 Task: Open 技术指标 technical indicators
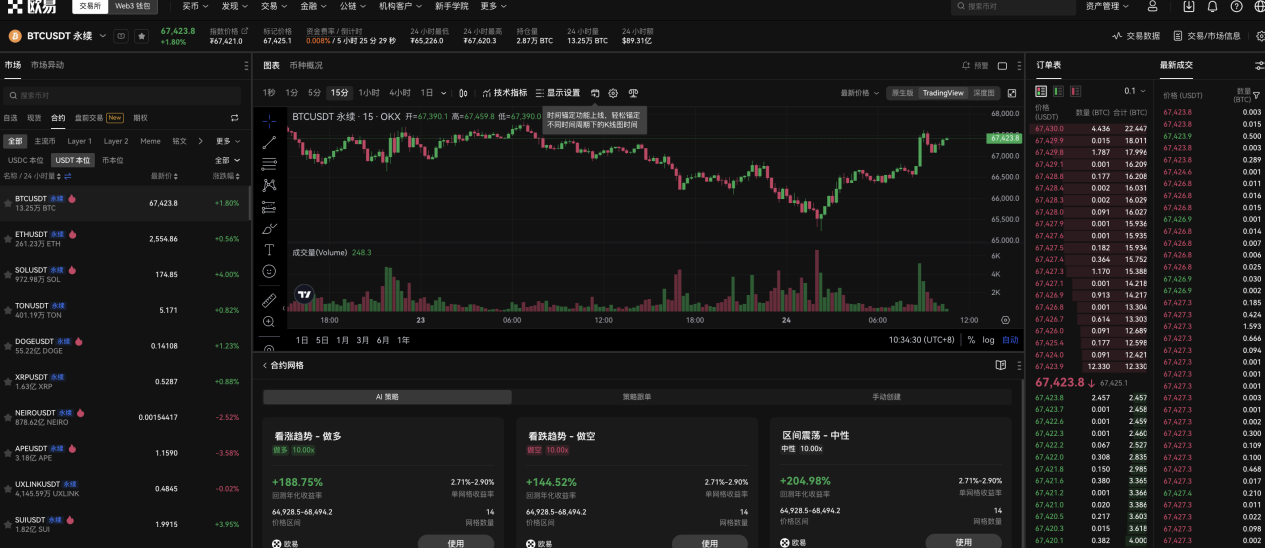click(x=504, y=93)
